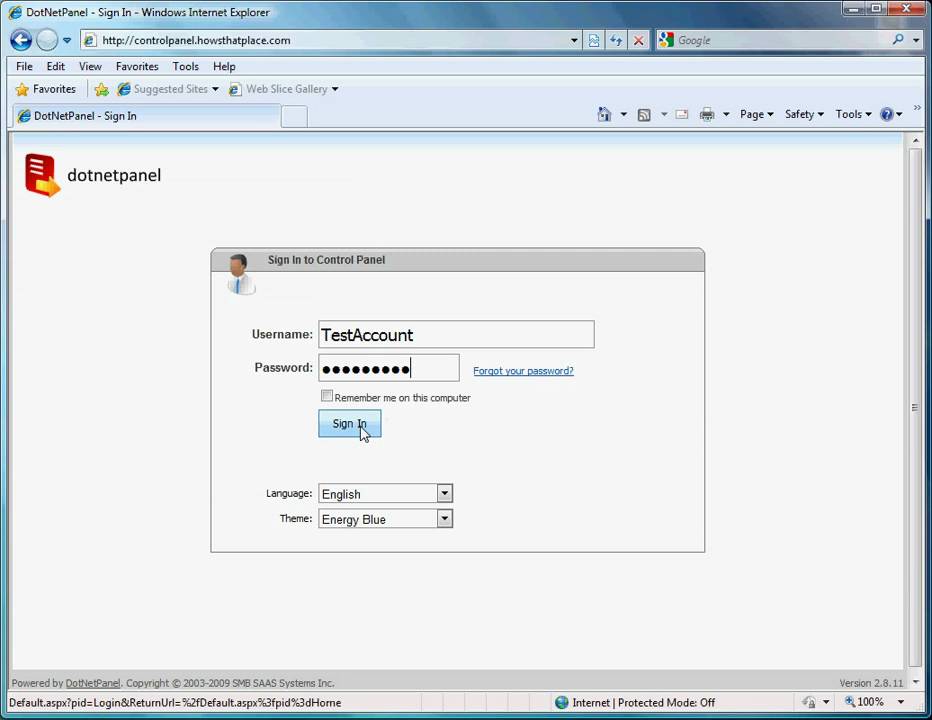This screenshot has height=720, width=932.
Task: Click the command bar overflow chevron
Action: (917, 108)
